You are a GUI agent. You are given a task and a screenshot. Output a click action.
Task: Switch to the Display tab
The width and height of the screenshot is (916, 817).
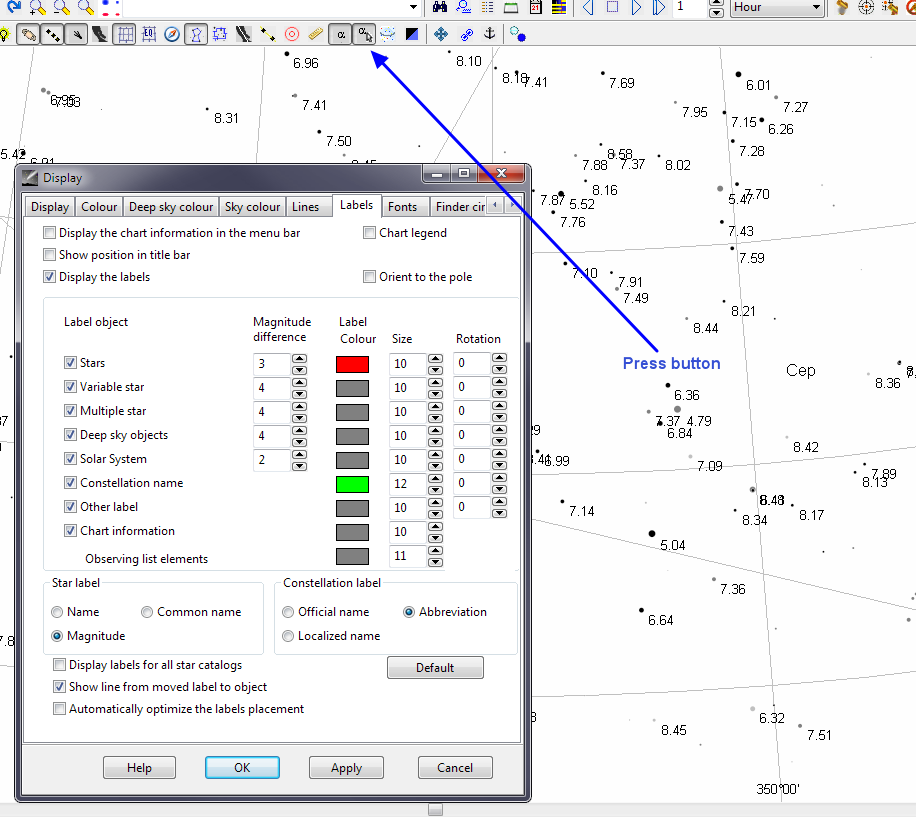(x=50, y=207)
